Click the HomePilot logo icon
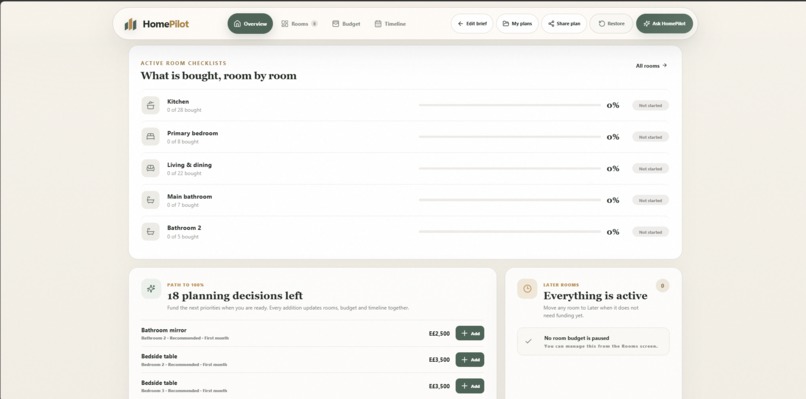 131,24
